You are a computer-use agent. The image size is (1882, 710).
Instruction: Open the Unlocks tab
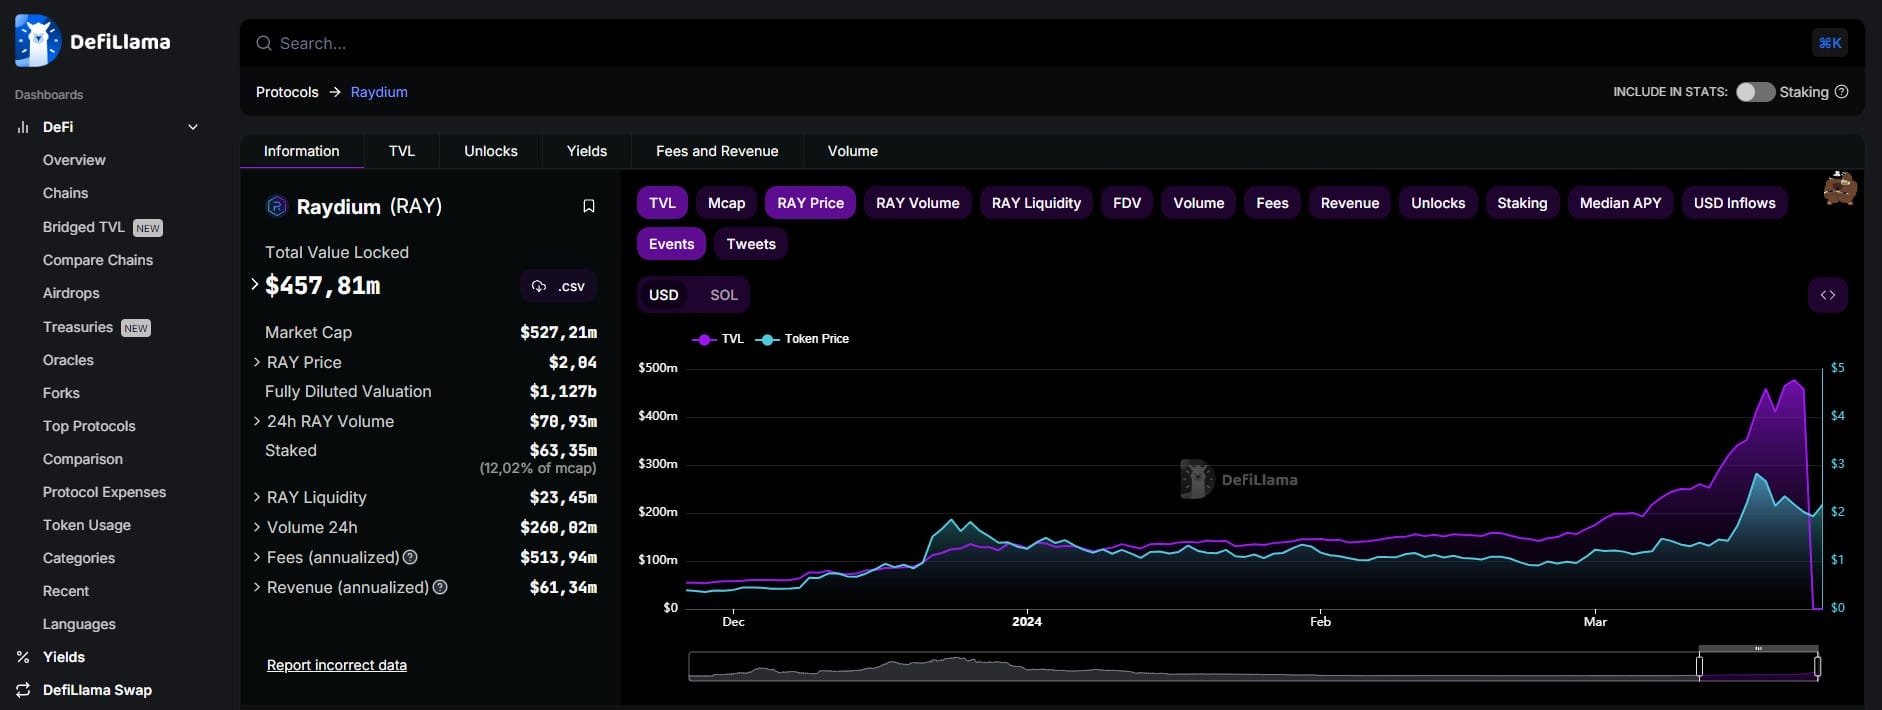[490, 151]
